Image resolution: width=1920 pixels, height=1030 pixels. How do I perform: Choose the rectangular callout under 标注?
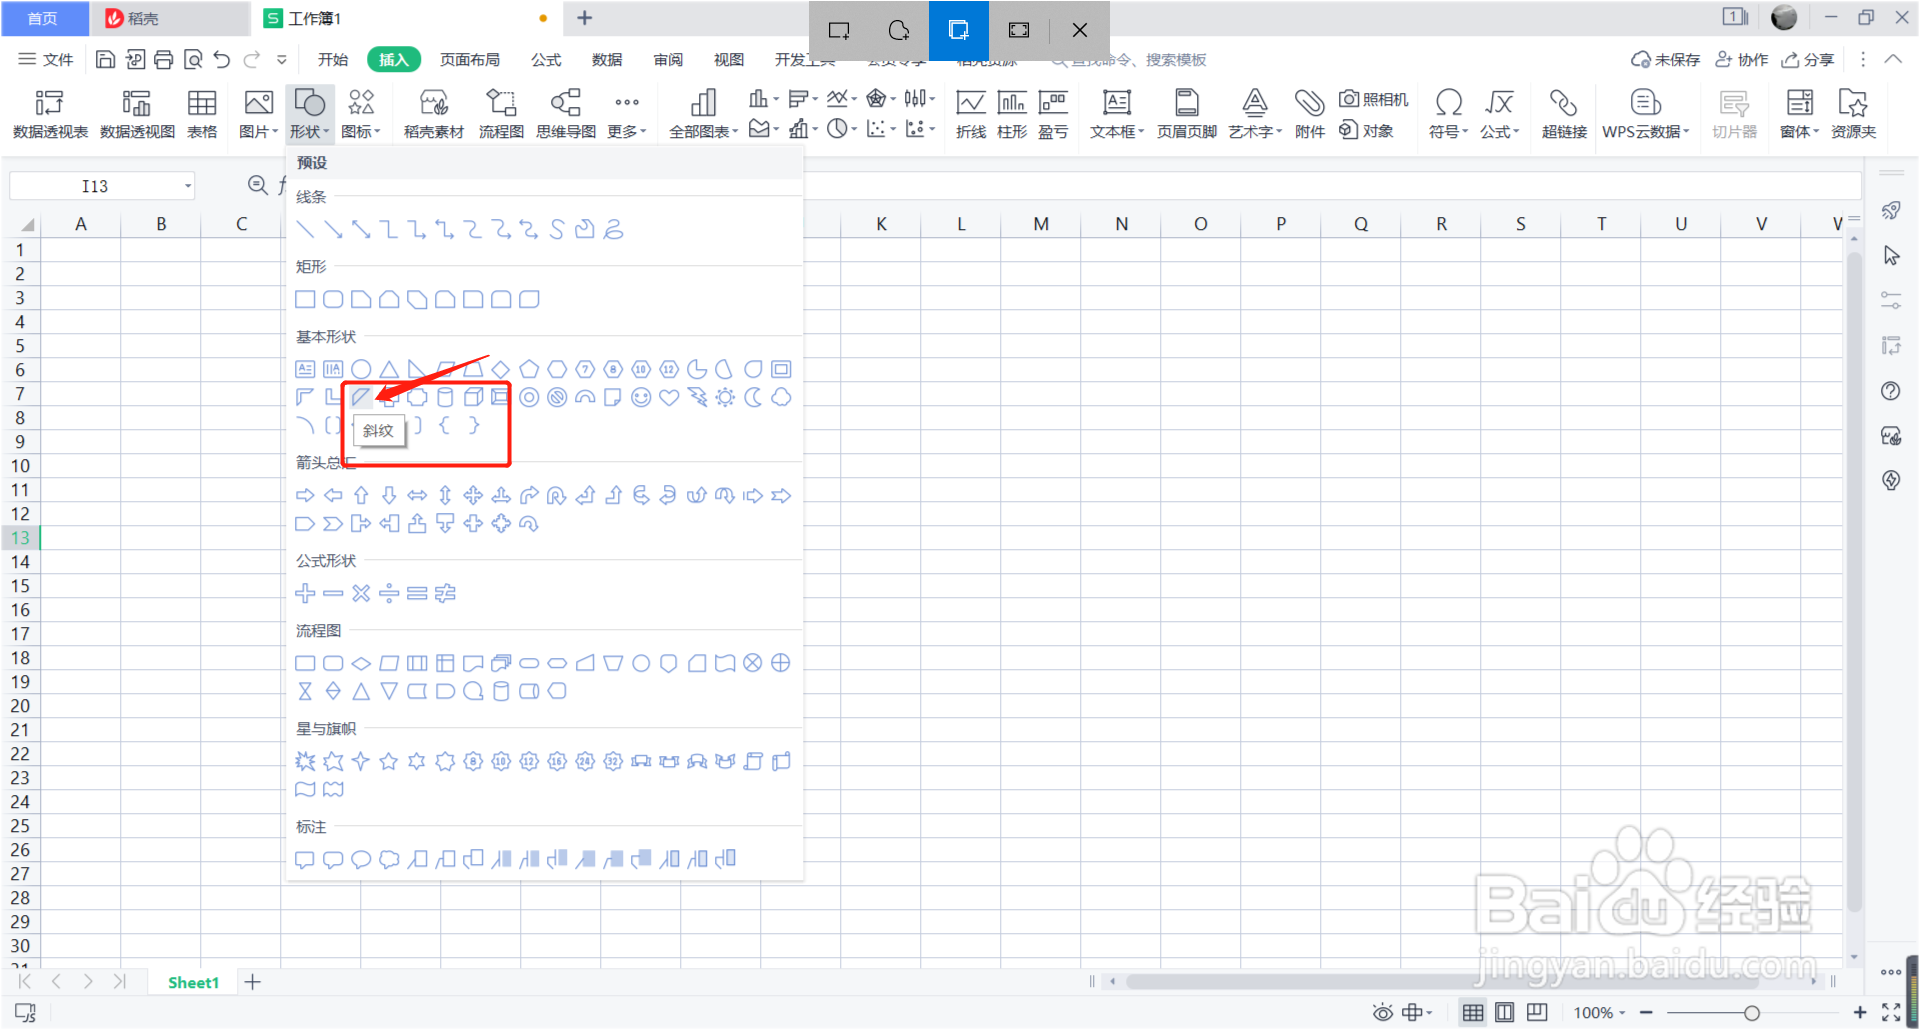305,859
